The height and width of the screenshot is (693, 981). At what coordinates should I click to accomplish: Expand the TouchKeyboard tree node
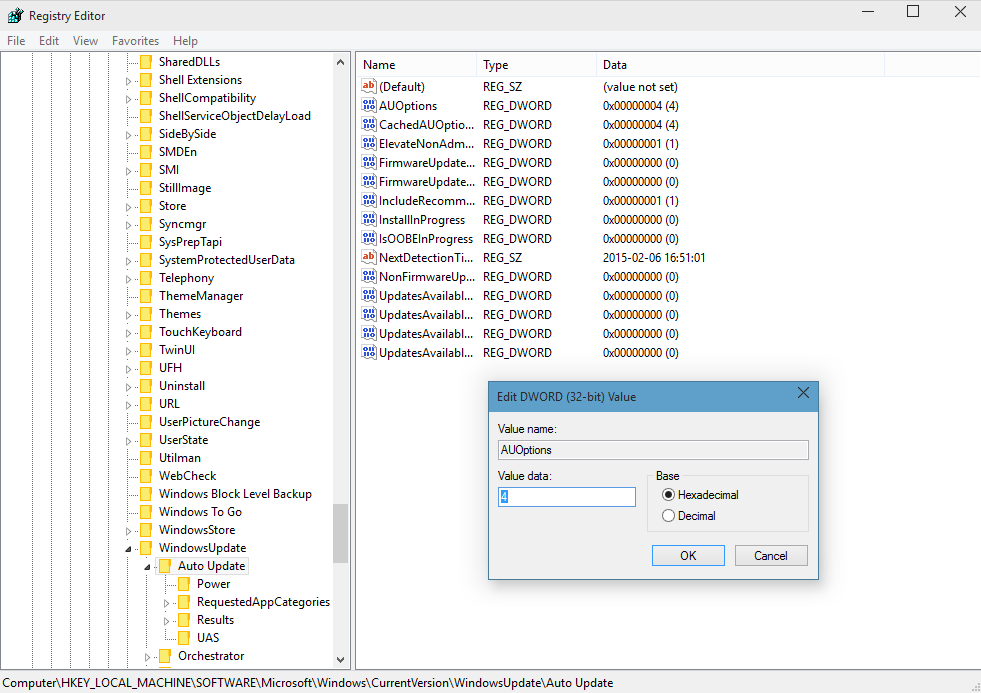128,333
